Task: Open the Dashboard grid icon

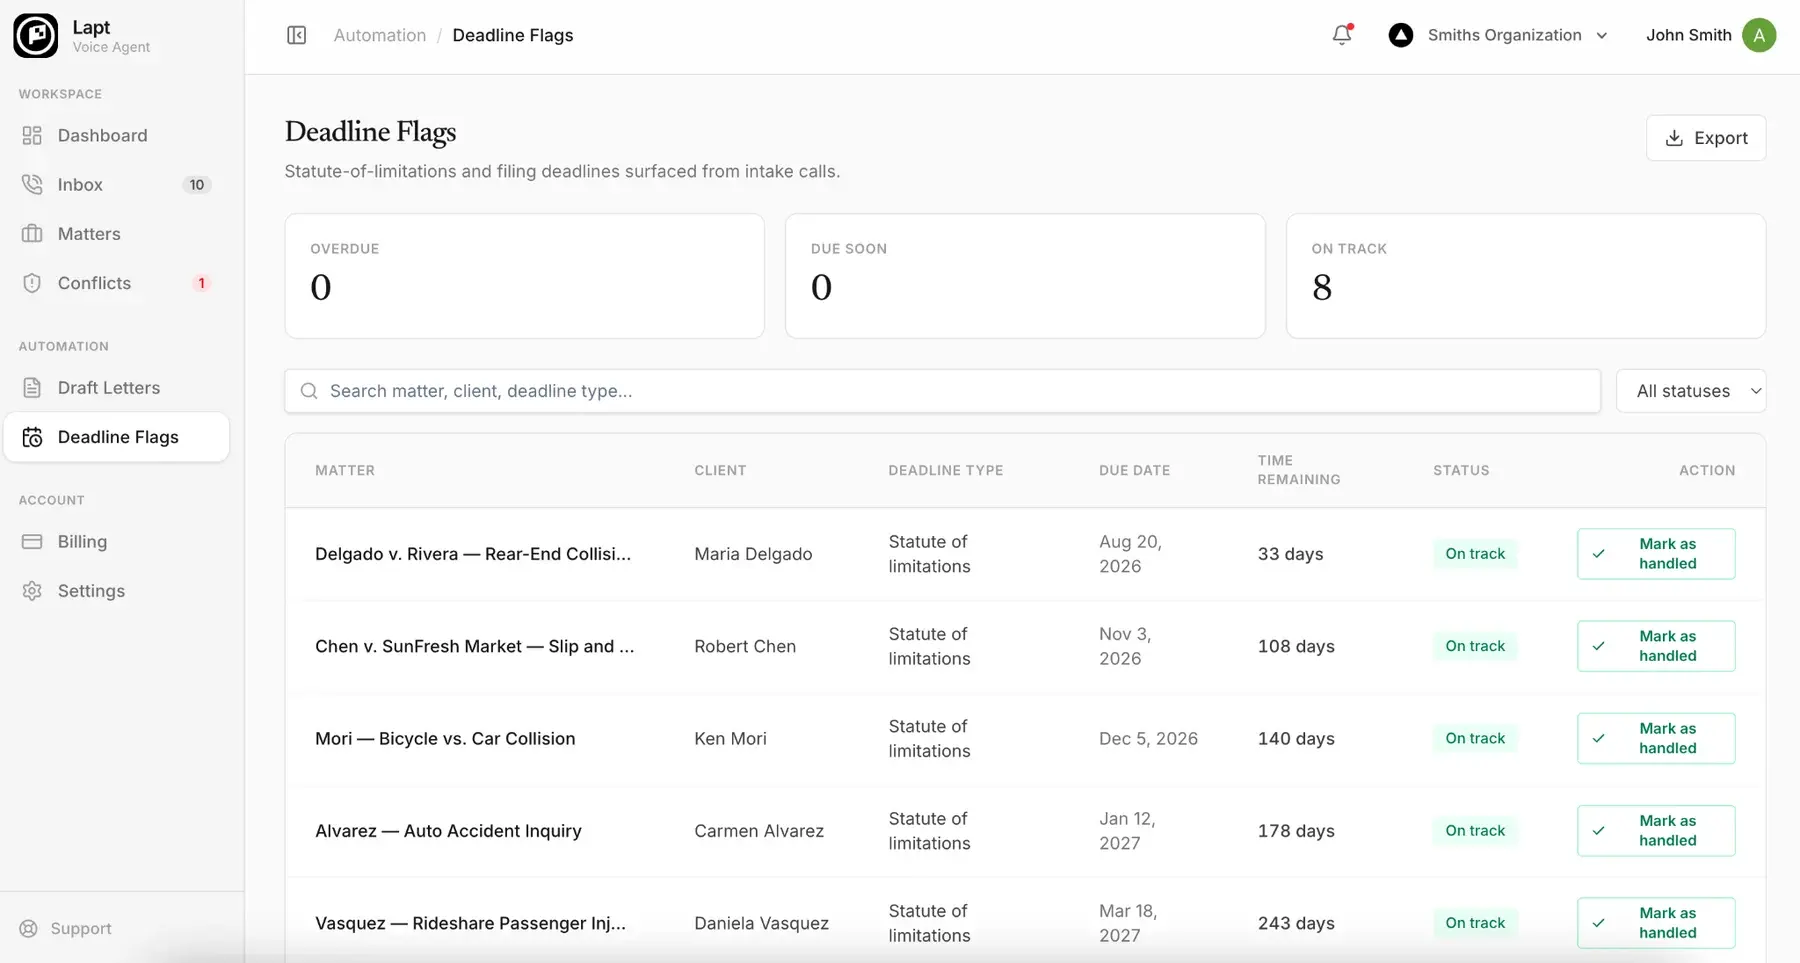Action: [x=32, y=135]
